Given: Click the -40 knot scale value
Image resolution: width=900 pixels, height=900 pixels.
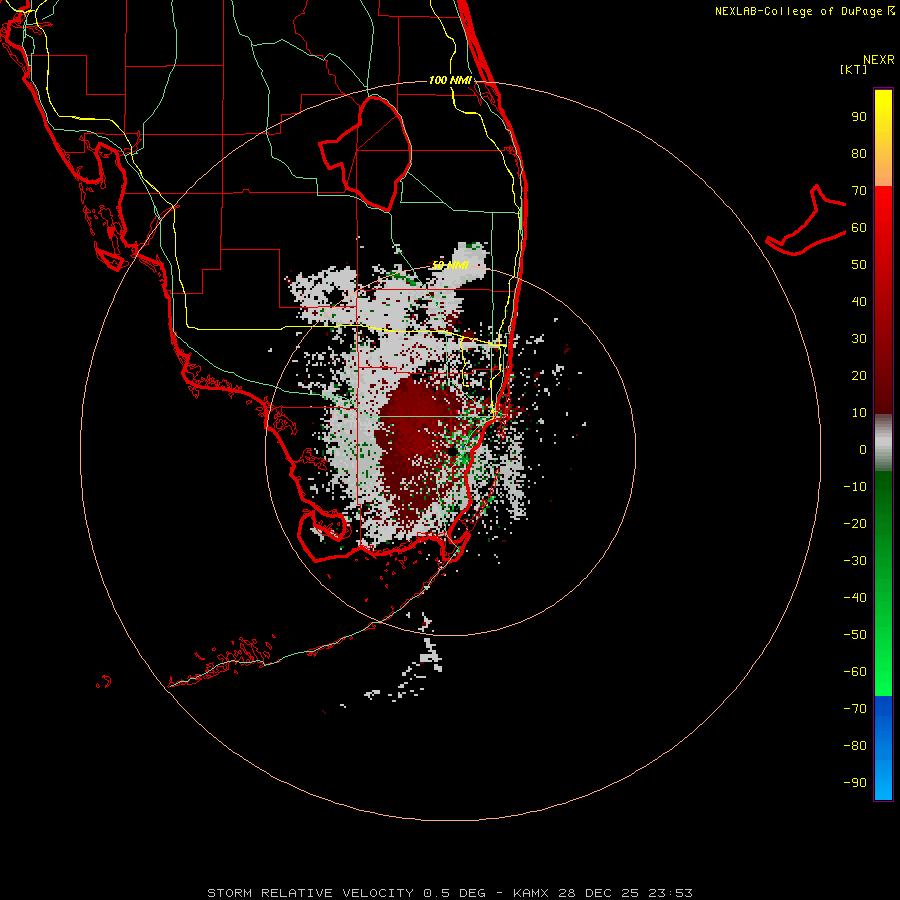Looking at the screenshot, I should click(x=855, y=598).
